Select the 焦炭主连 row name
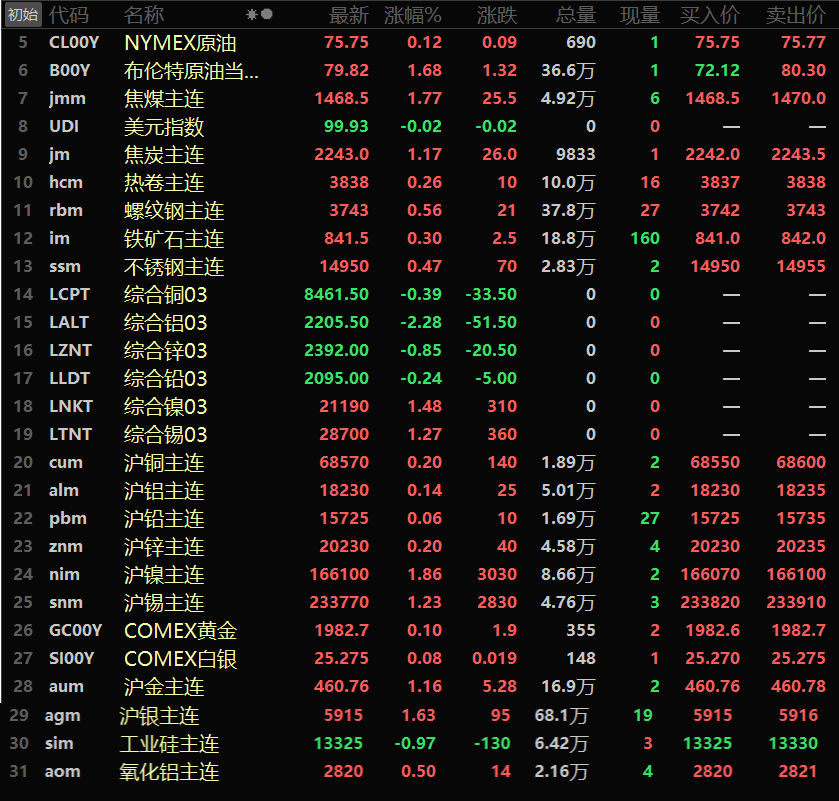This screenshot has height=801, width=839. (x=164, y=155)
